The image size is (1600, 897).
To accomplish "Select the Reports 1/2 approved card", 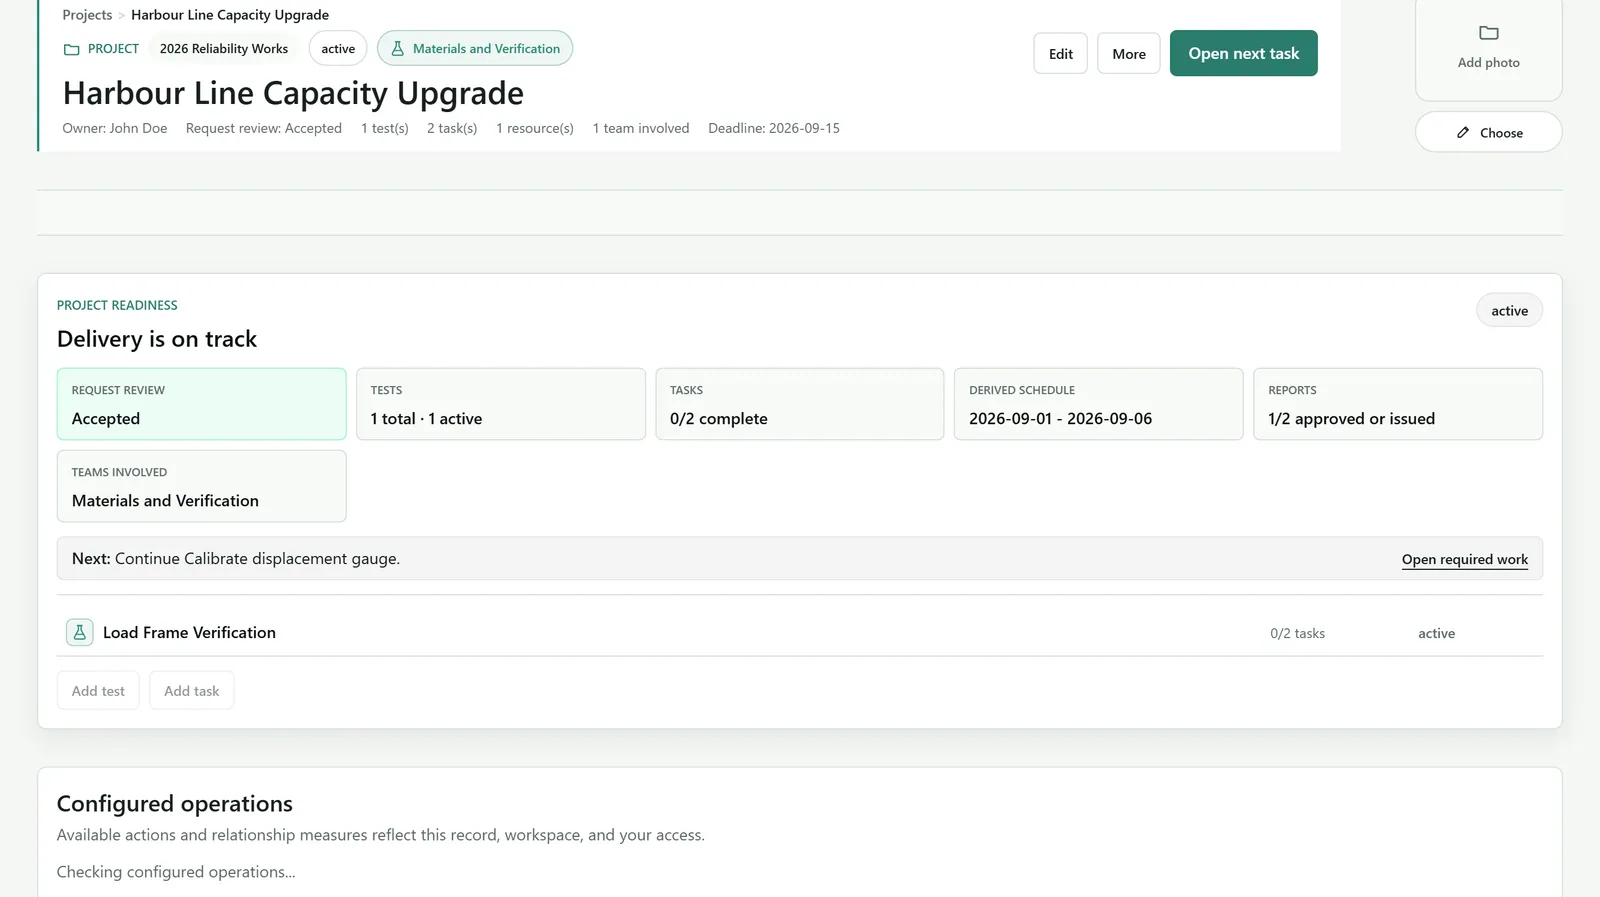I will point(1398,404).
